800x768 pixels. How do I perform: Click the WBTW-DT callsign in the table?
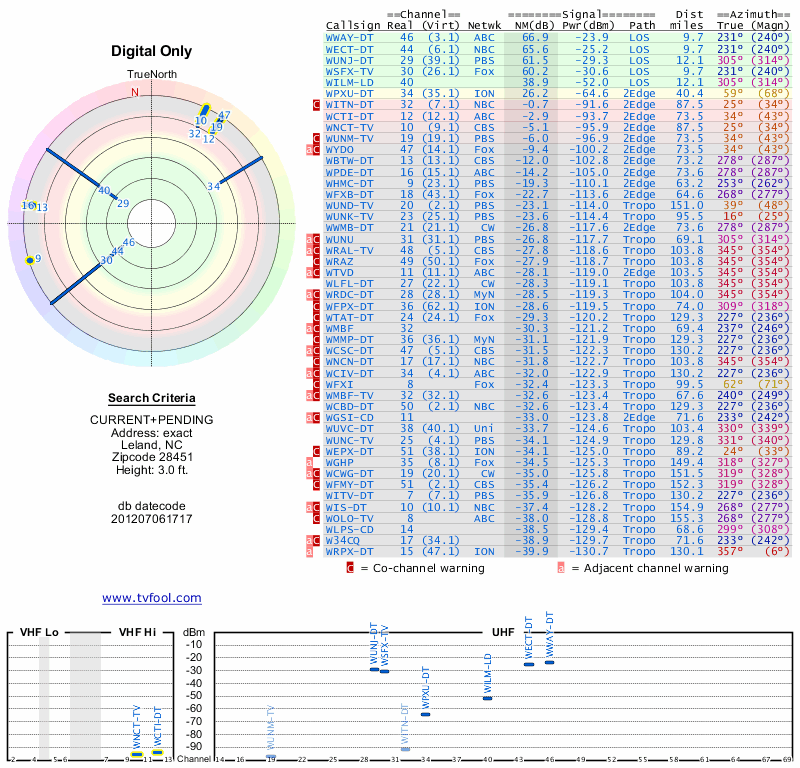tap(349, 161)
